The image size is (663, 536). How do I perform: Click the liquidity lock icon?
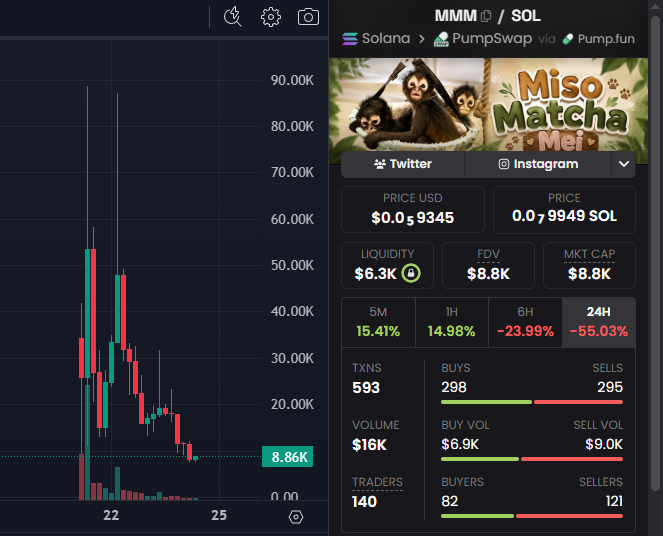411,273
